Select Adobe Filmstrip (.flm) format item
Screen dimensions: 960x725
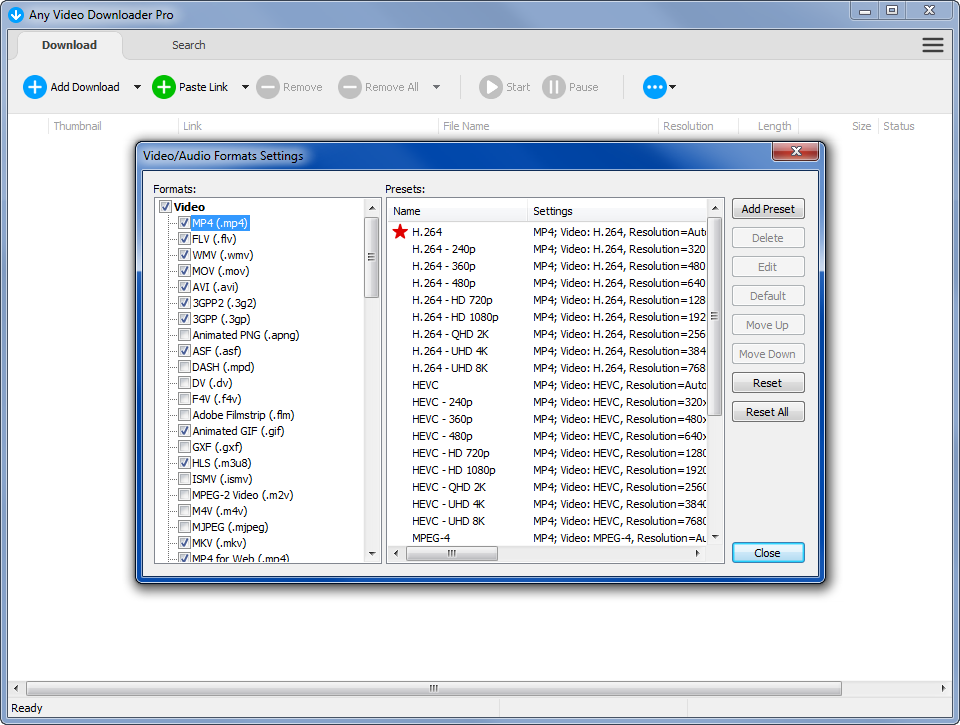243,415
